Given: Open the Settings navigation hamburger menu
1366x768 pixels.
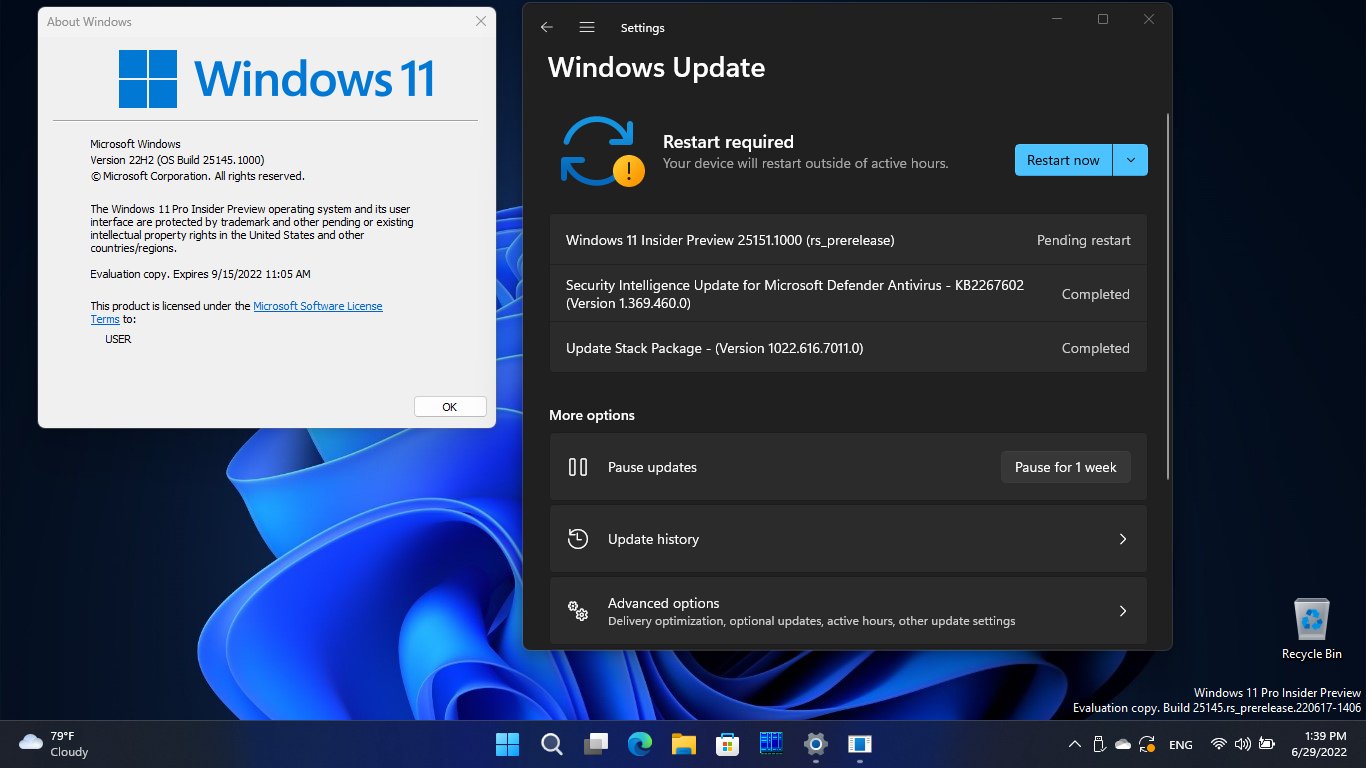Looking at the screenshot, I should pyautogui.click(x=587, y=28).
